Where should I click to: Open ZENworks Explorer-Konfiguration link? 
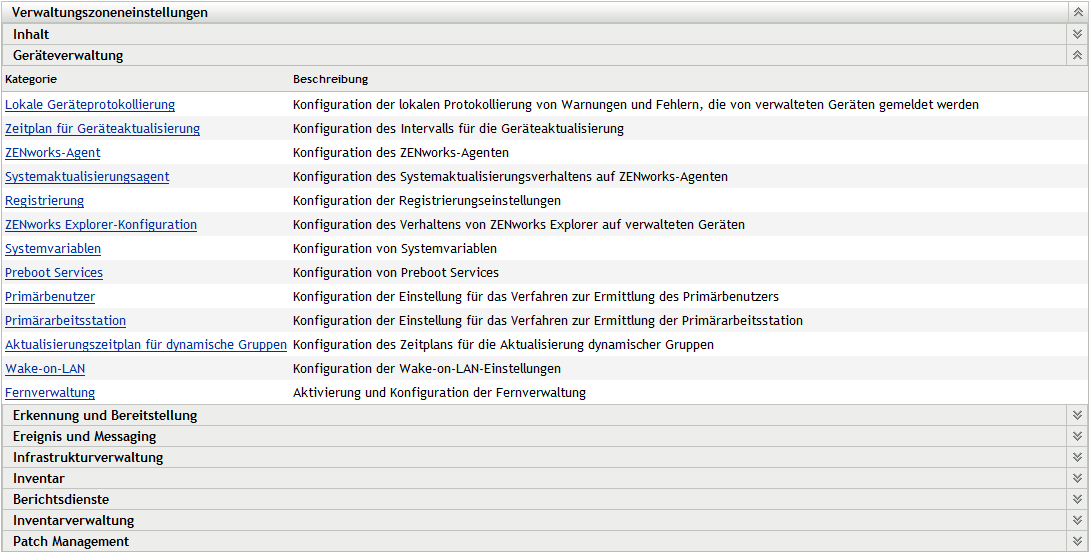(101, 225)
